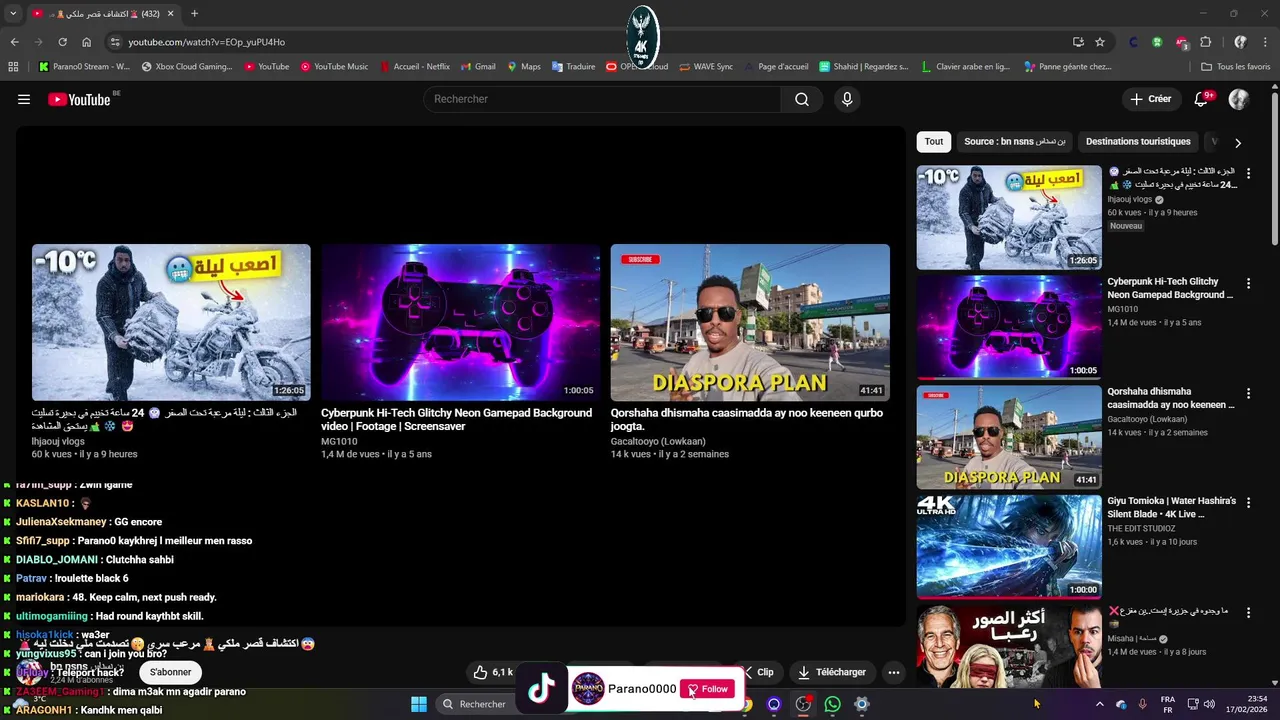The image size is (1280, 720).
Task: Open the -10°C snow motorcycle endscreen thumbnail
Action: click(x=171, y=322)
